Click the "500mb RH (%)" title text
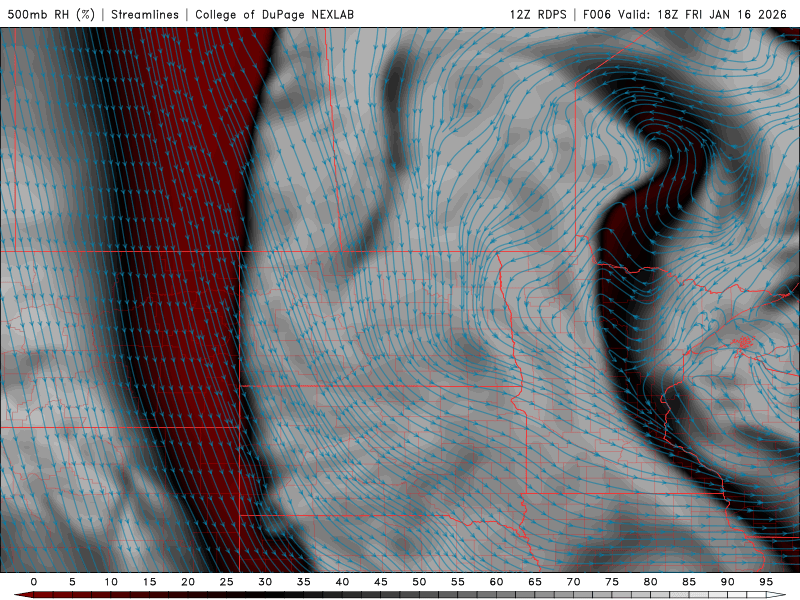The height and width of the screenshot is (600, 800). (52, 14)
